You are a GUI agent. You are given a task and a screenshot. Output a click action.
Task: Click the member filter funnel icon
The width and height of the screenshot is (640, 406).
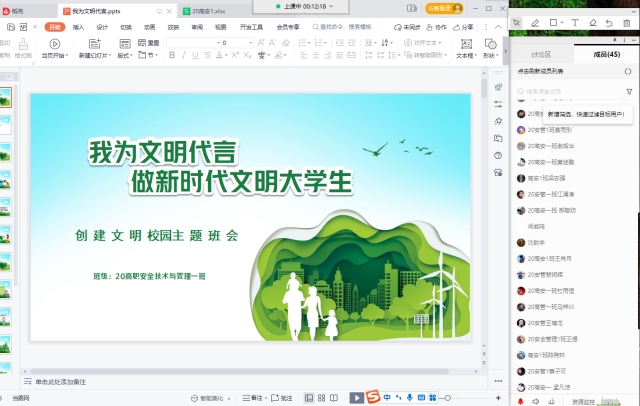629,92
